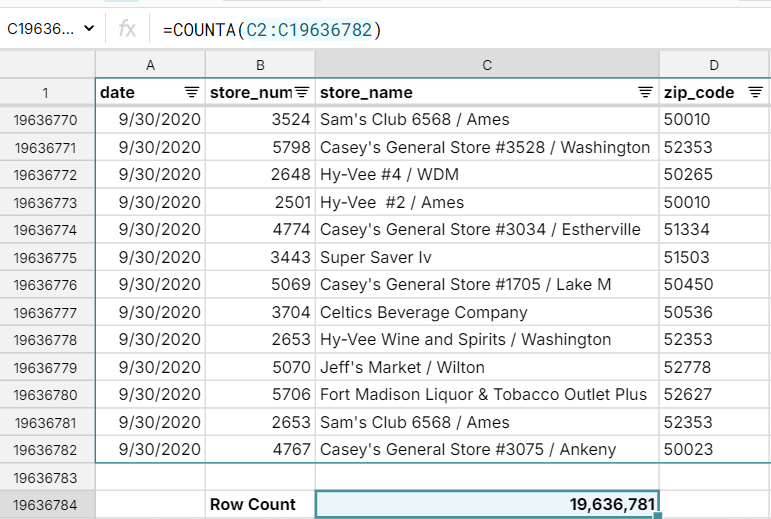
Task: Select cell showing 19,636,781 total
Action: tap(487, 505)
